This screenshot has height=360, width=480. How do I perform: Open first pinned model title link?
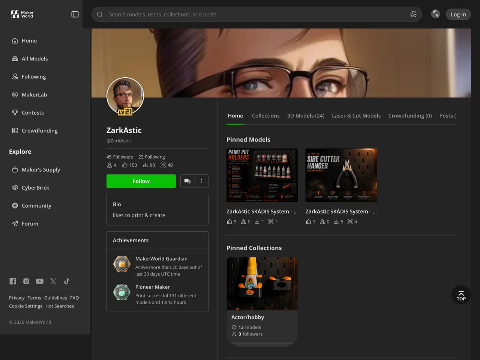[x=262, y=211]
